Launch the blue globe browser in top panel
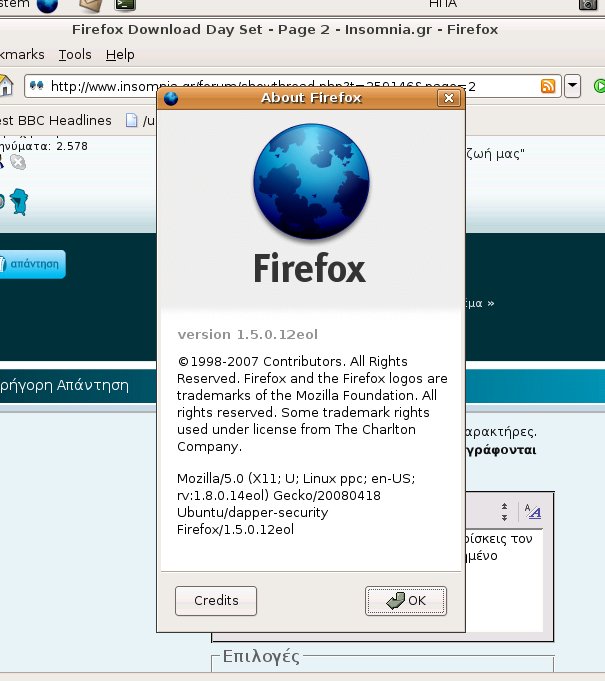605x681 pixels. pyautogui.click(x=47, y=5)
